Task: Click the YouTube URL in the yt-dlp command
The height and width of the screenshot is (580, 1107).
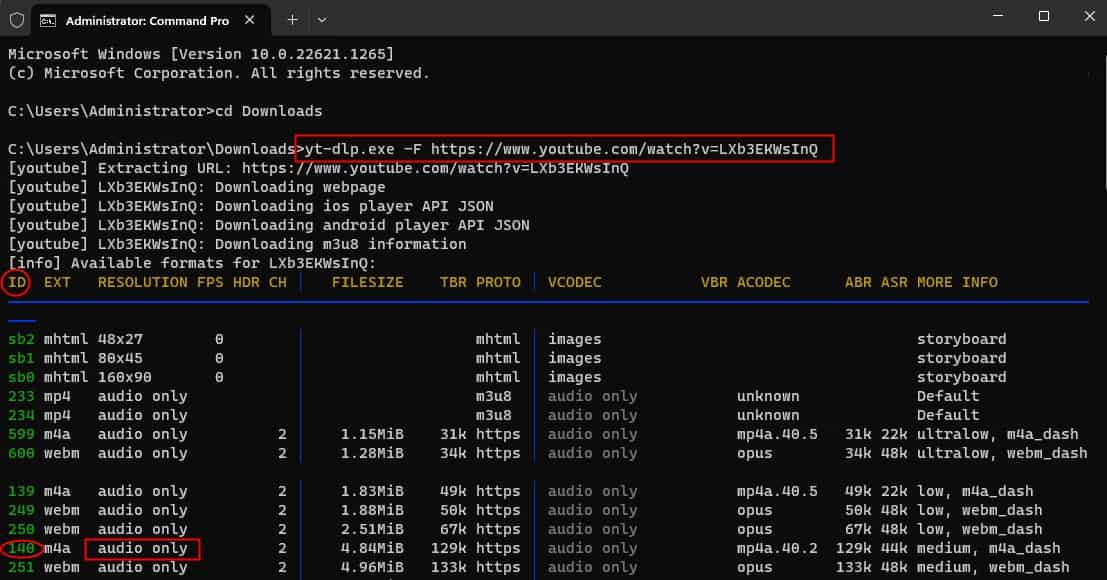Action: pos(624,149)
